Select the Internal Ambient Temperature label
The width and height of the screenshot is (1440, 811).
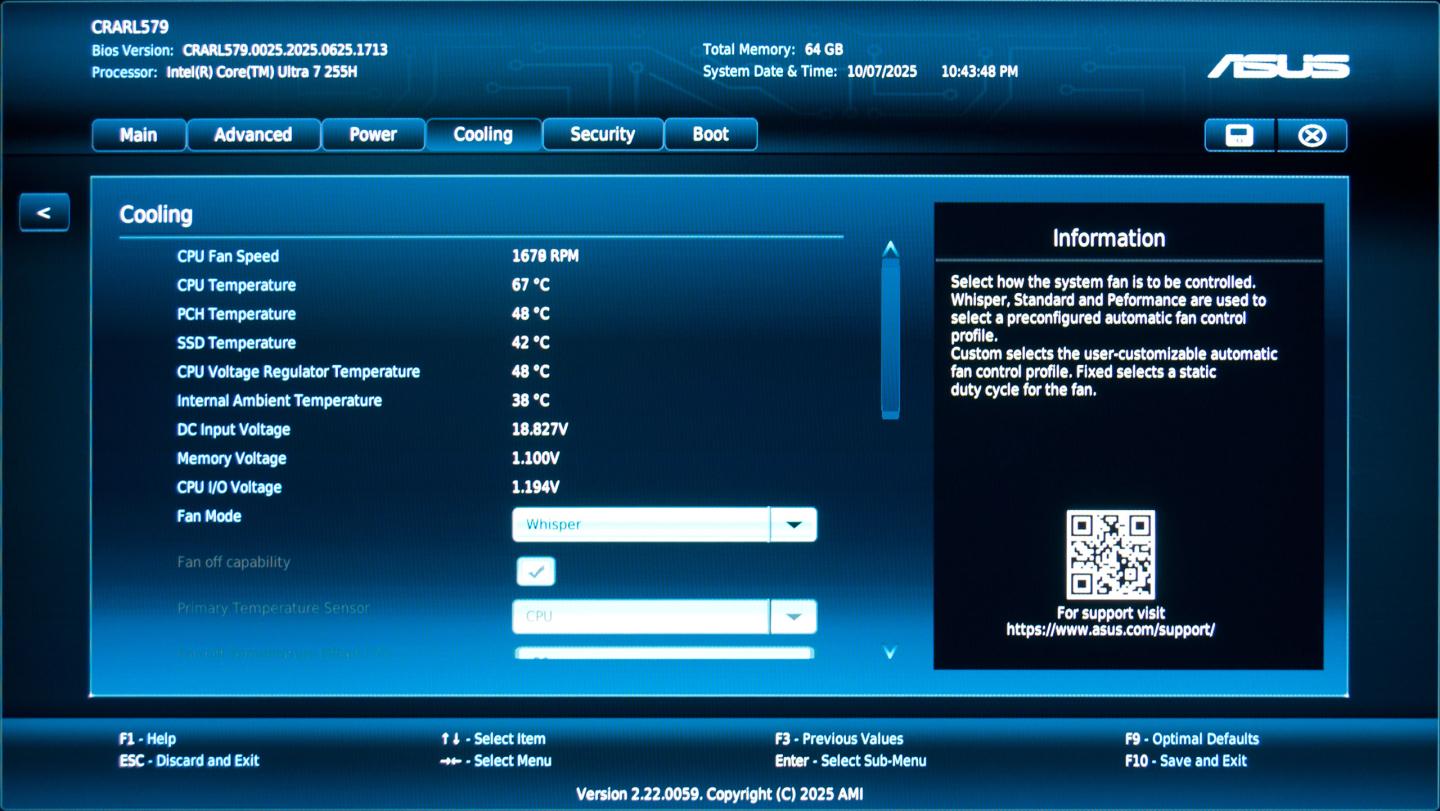click(x=279, y=401)
